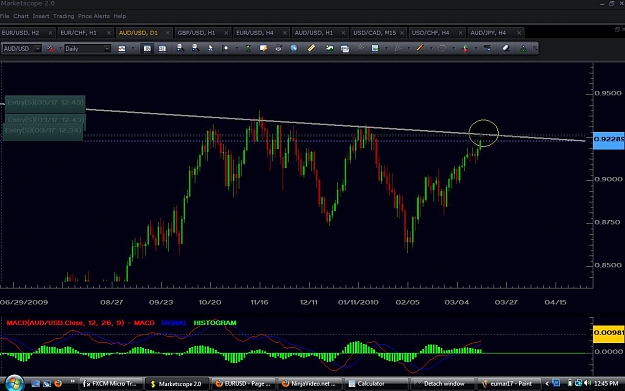Click the add label note icon
This screenshot has width=625, height=391.
pyautogui.click(x=263, y=48)
